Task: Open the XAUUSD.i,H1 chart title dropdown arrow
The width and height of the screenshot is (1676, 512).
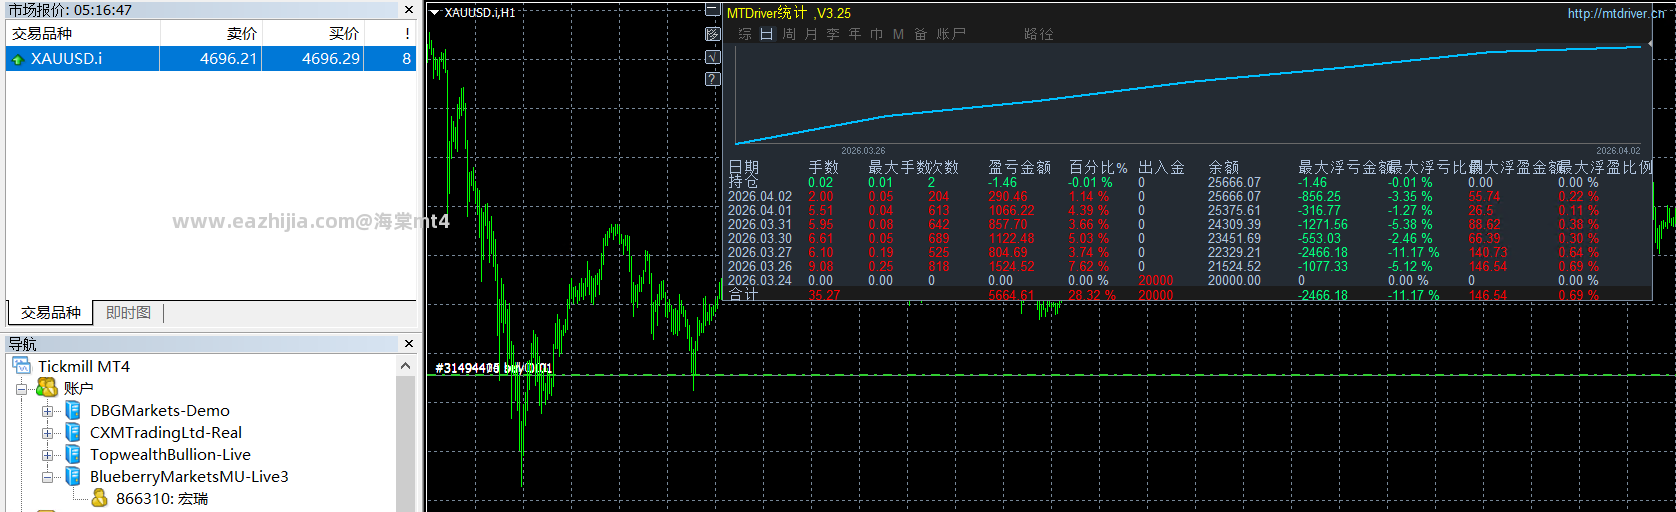Action: pyautogui.click(x=435, y=13)
